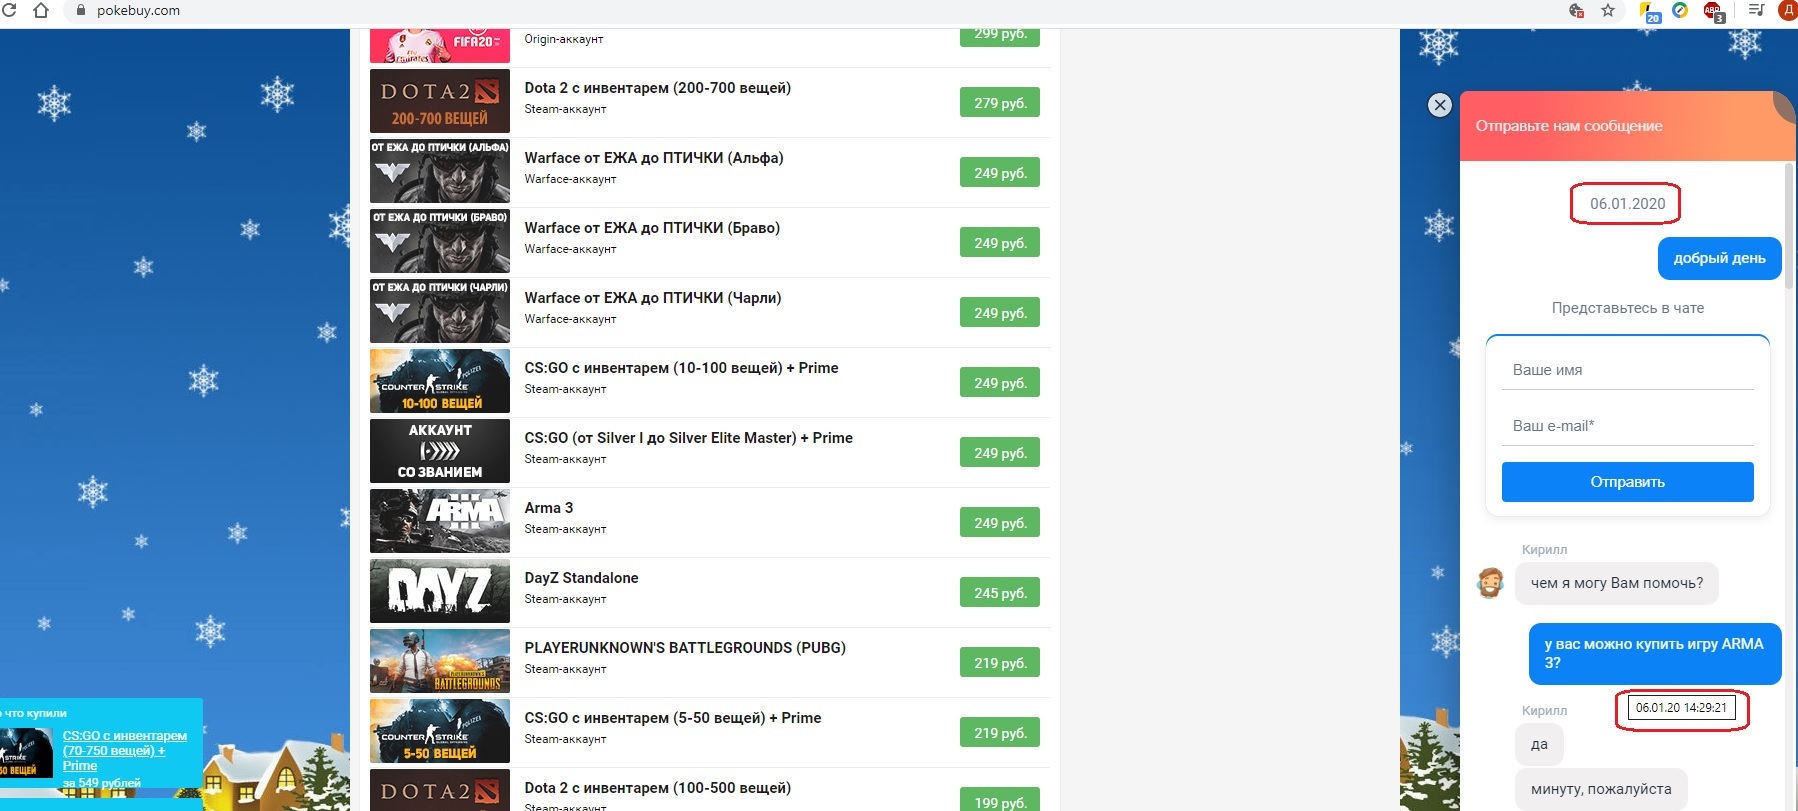Open the browser media controls
1798x811 pixels.
coord(1756,10)
